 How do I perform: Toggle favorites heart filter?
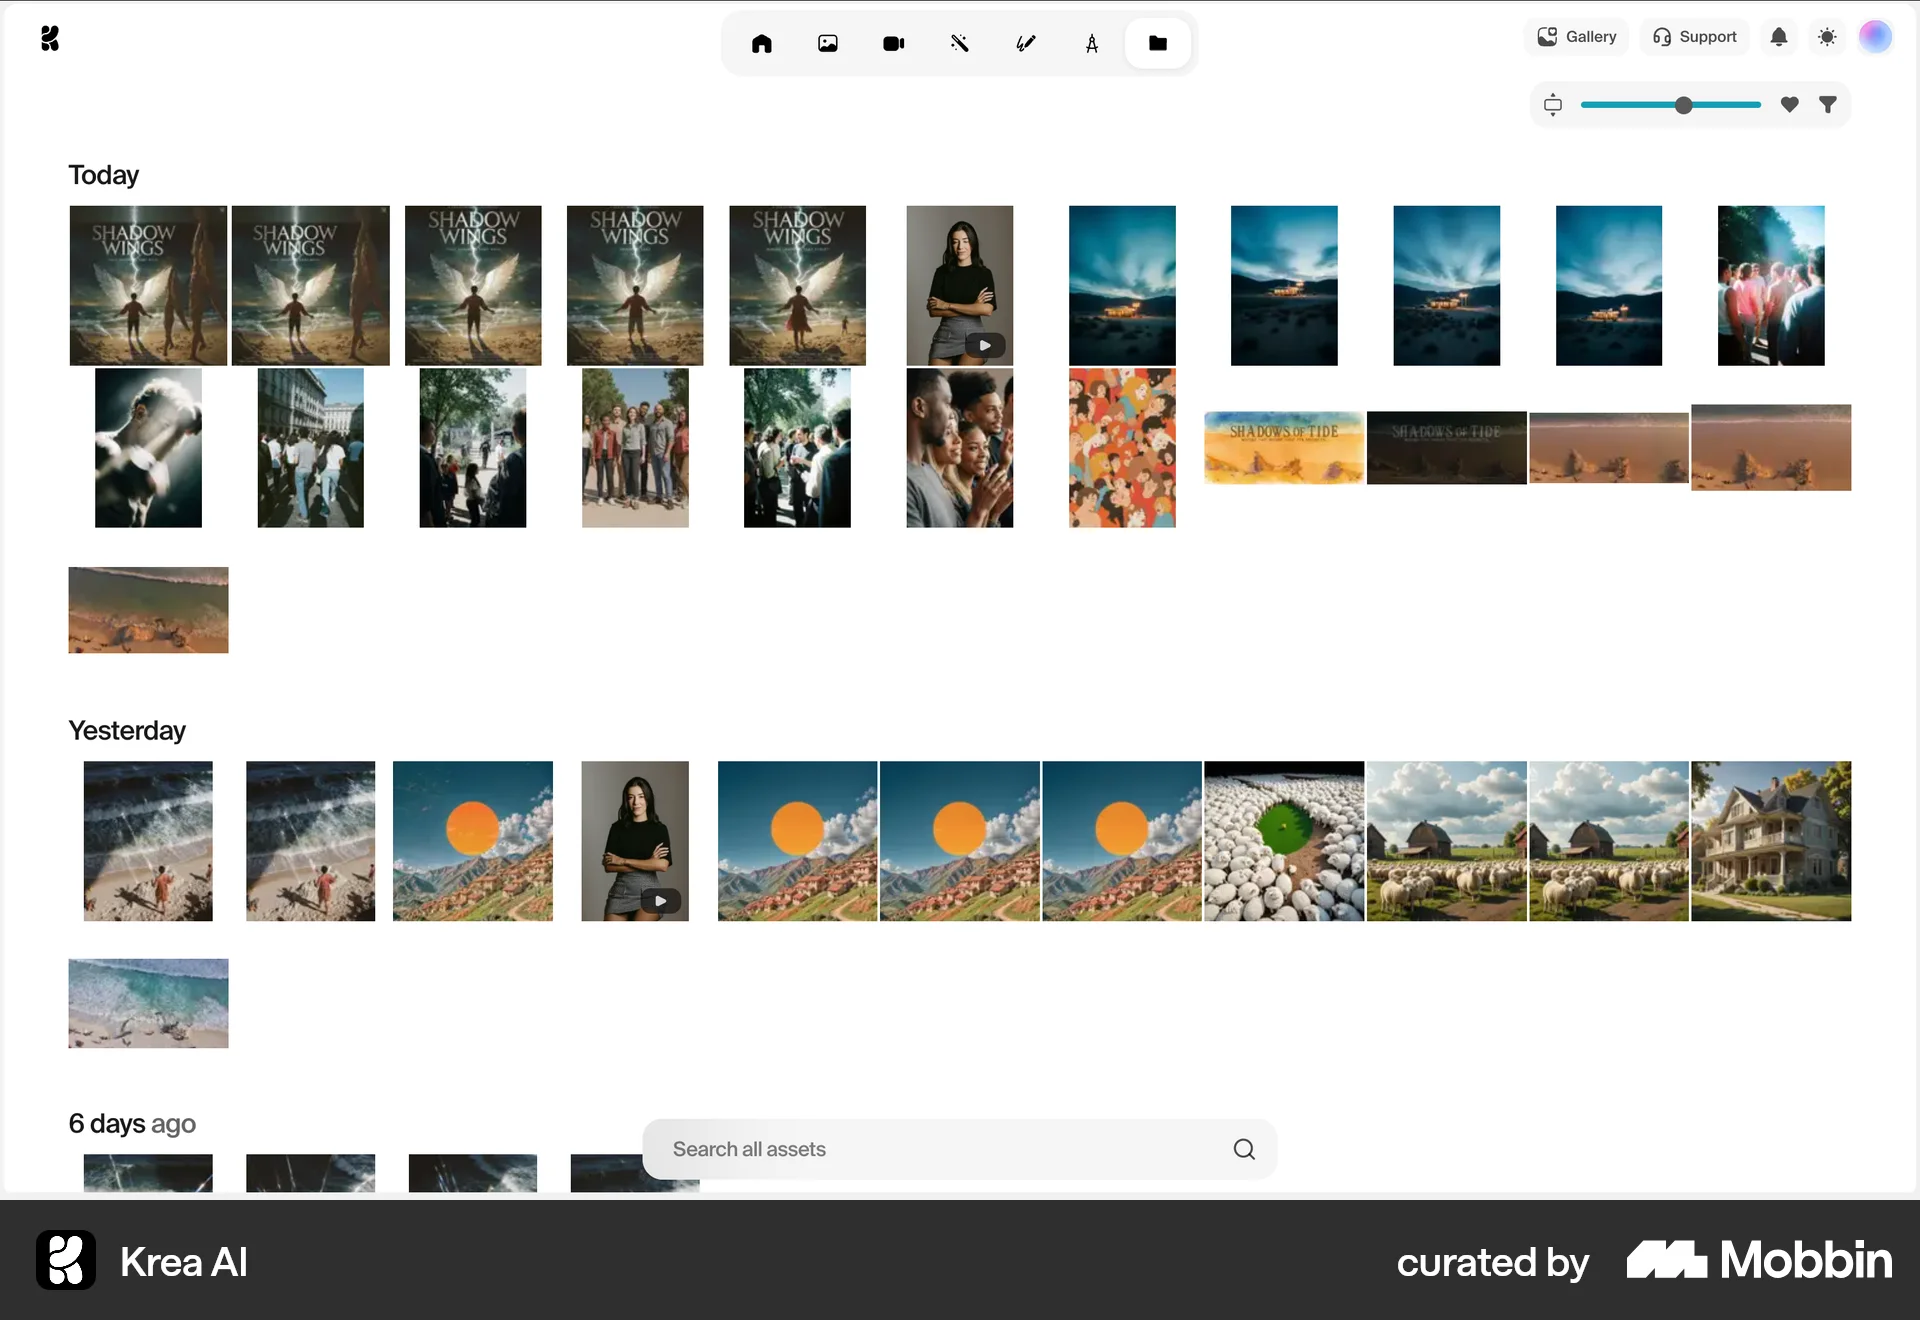(1790, 104)
